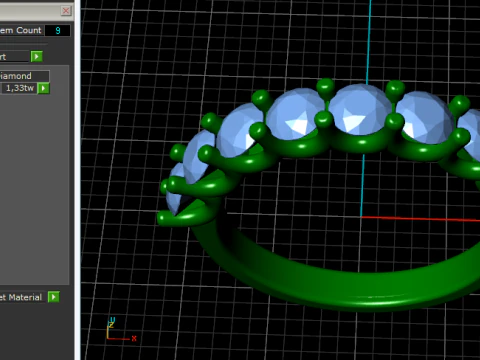Select the Diamond material field
Viewport: 480px width, 360px height.
tap(24, 76)
